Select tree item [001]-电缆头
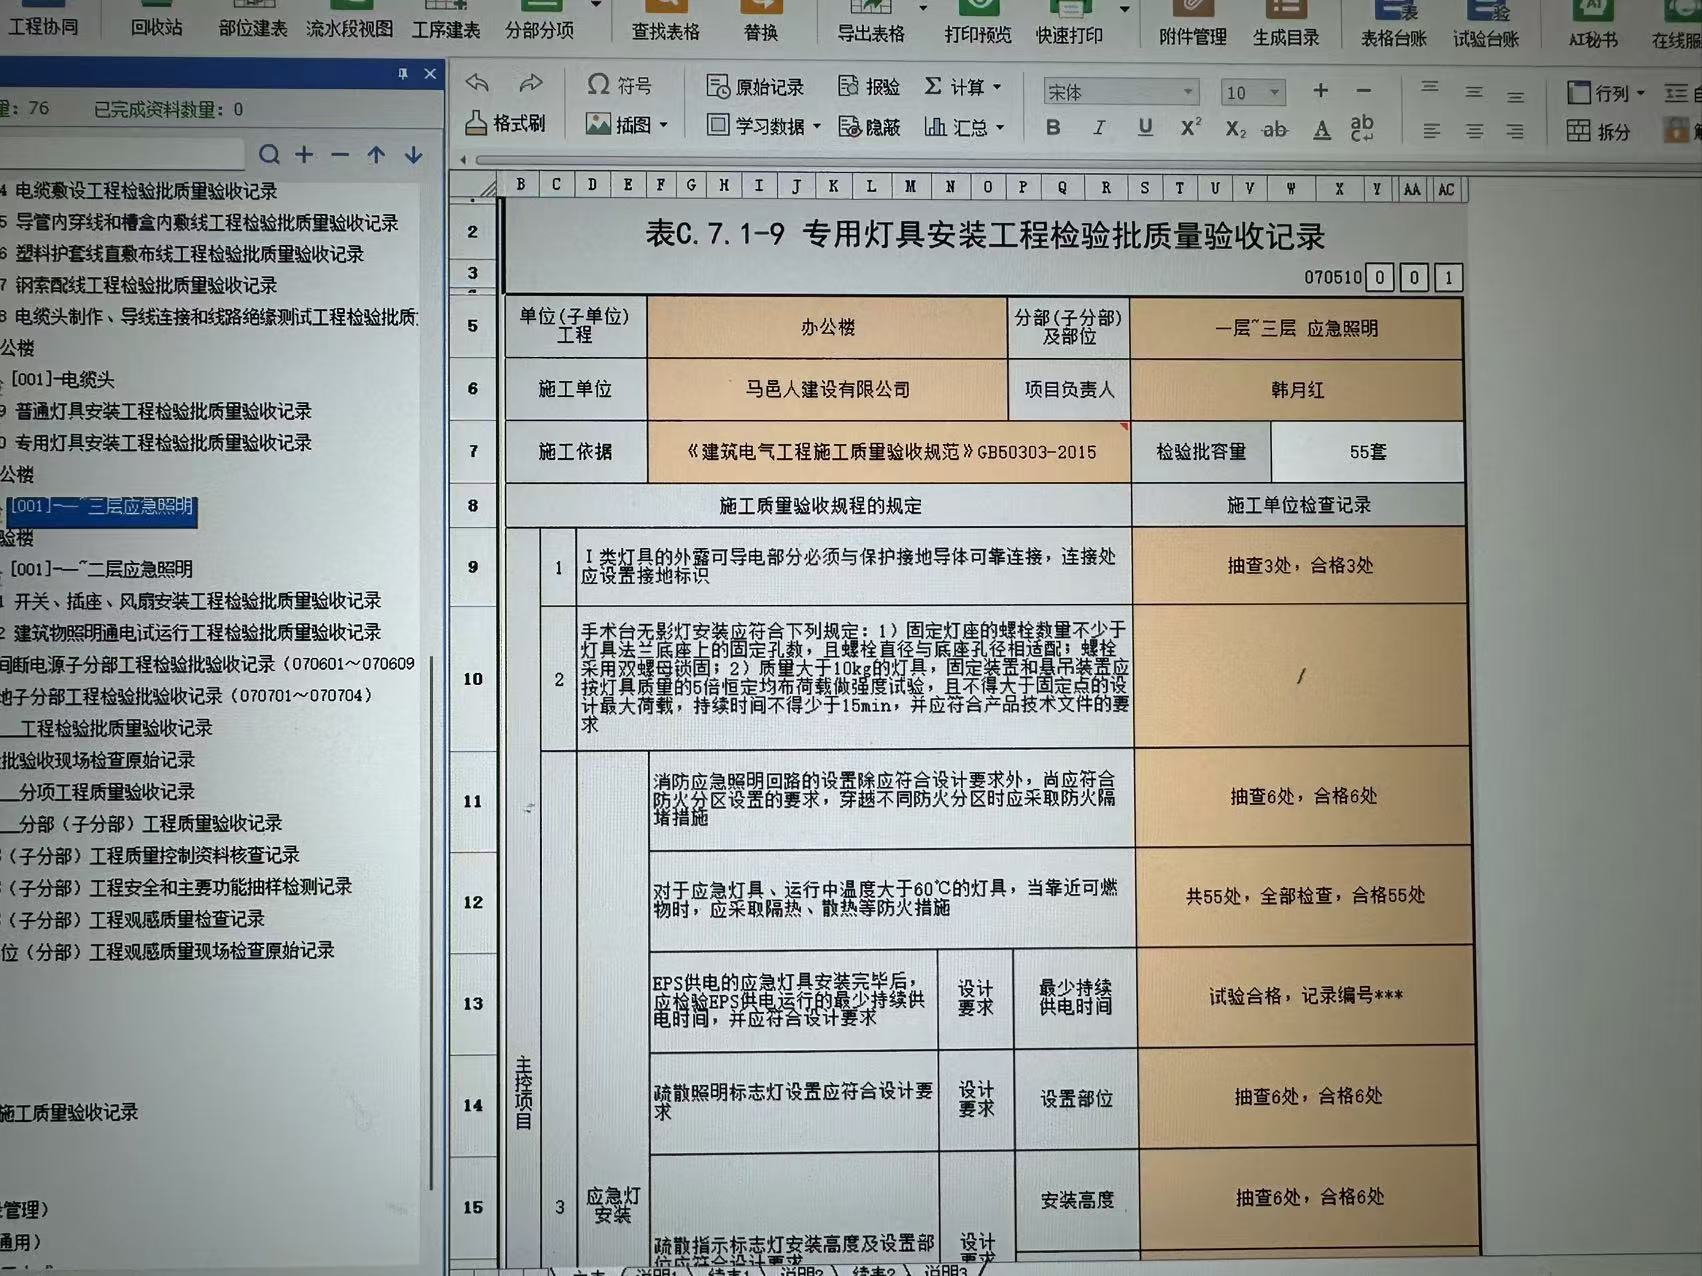Screen dimensions: 1702x1276 [x=63, y=380]
